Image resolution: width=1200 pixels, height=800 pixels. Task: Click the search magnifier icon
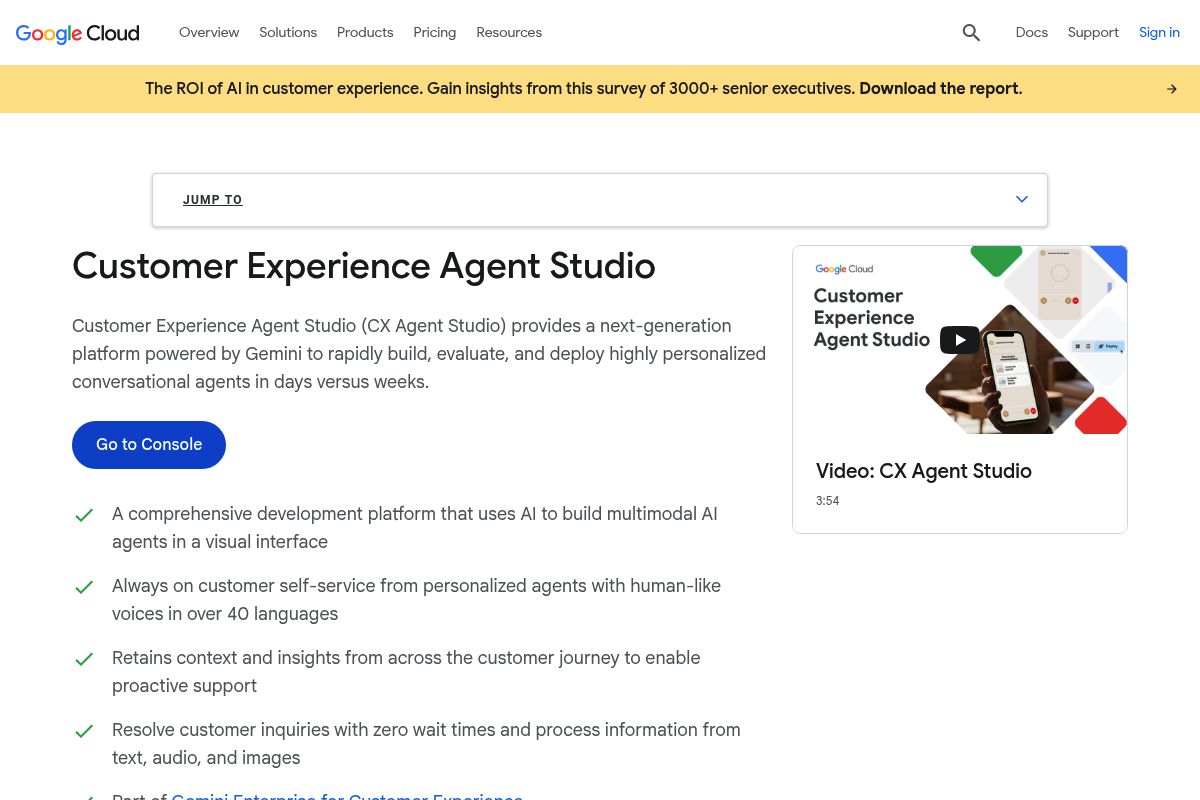[x=971, y=33]
